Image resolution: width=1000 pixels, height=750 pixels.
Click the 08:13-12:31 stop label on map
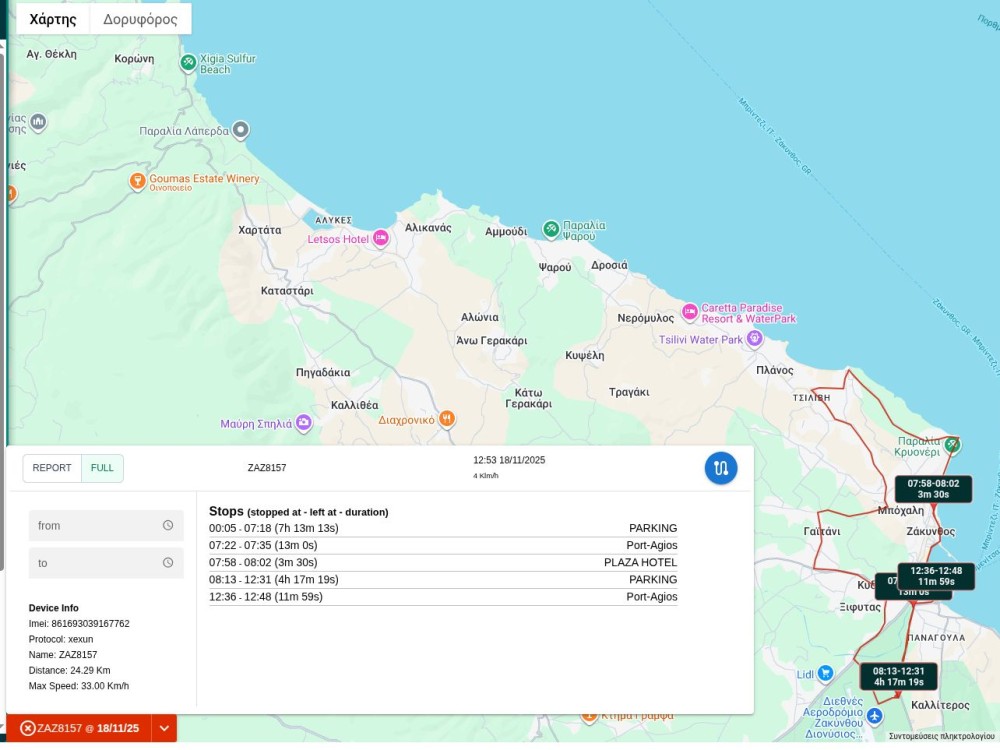coord(898,676)
